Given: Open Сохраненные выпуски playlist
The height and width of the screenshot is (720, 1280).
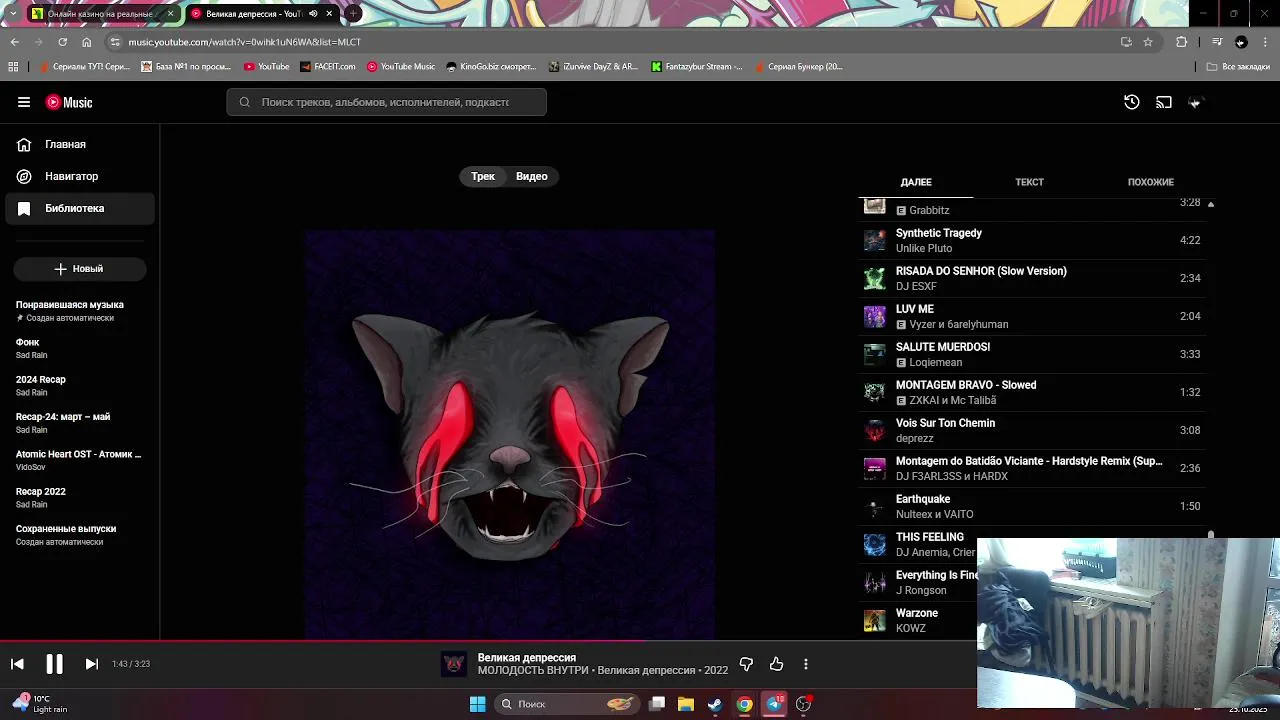Looking at the screenshot, I should (80, 535).
